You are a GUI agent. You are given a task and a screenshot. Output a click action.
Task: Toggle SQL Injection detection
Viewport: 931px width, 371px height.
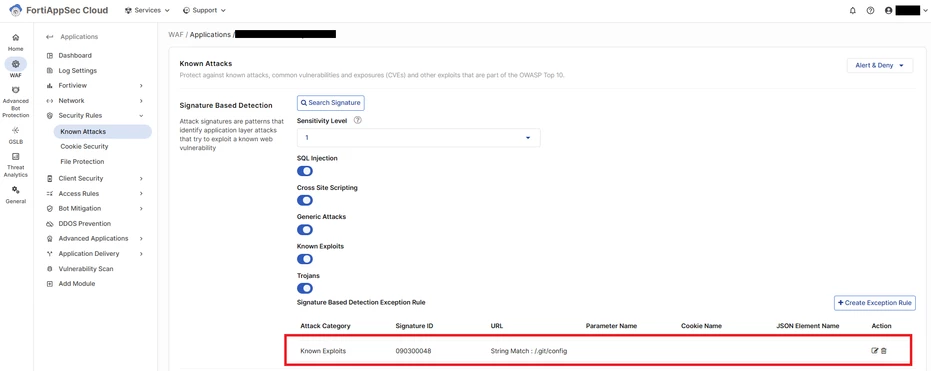tap(305, 171)
